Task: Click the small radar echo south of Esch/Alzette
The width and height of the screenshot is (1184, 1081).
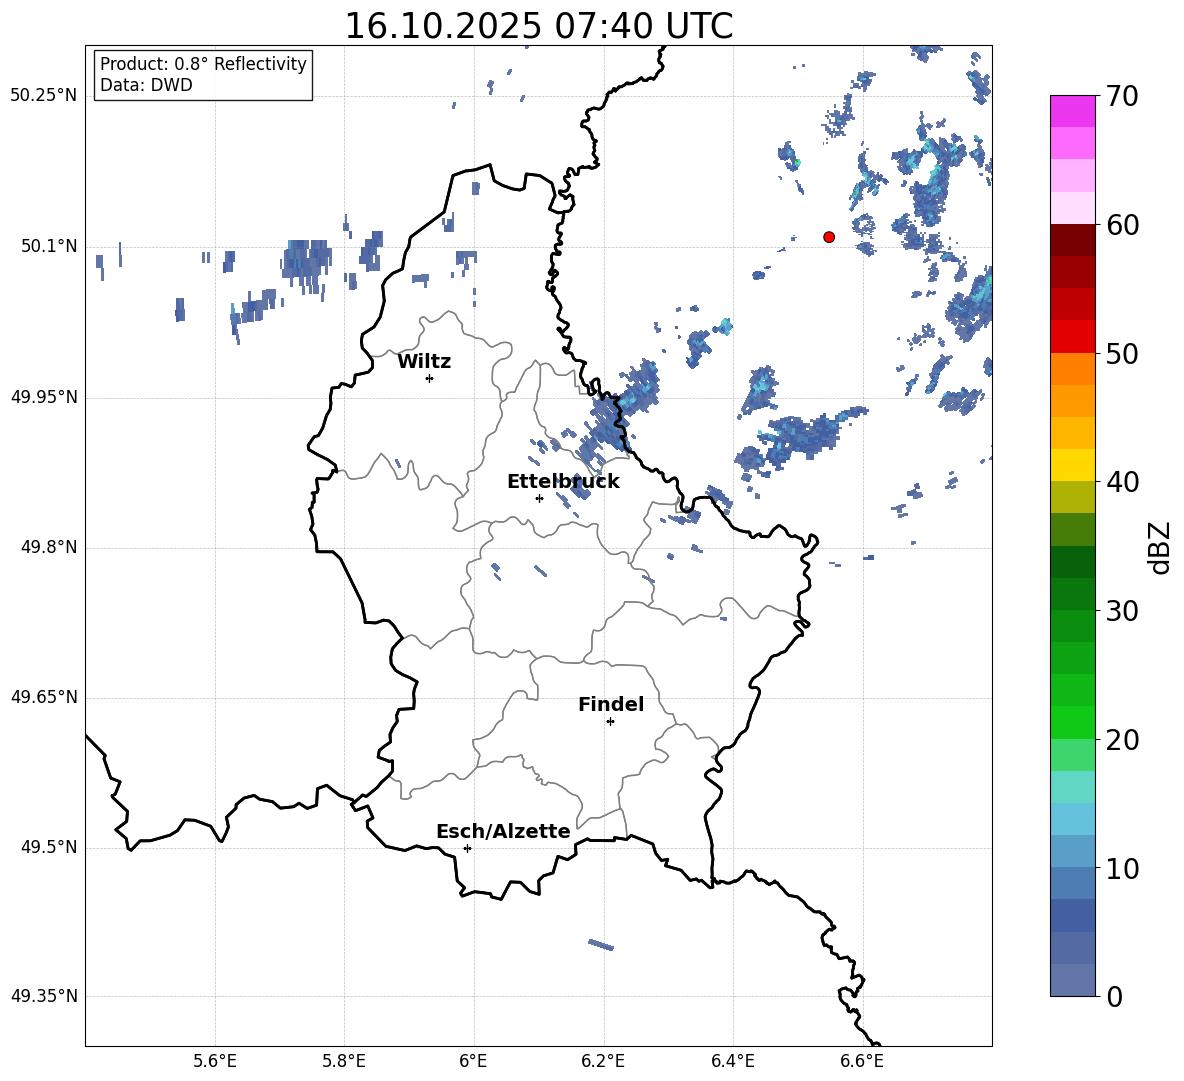Action: [x=601, y=944]
